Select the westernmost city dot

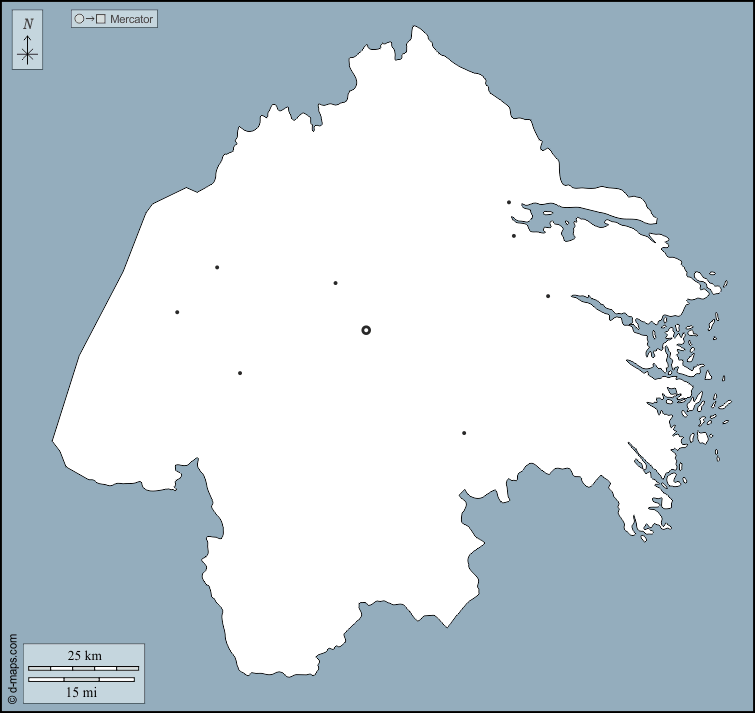(x=177, y=312)
